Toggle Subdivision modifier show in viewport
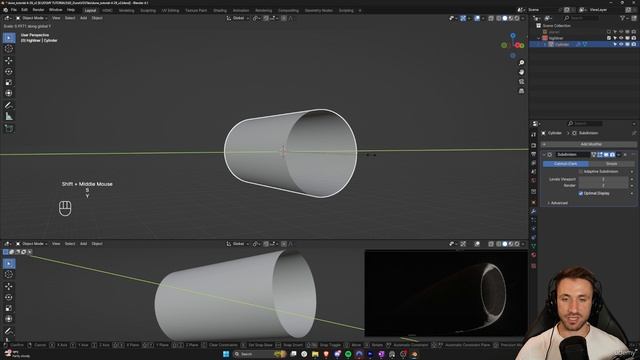 (x=606, y=155)
